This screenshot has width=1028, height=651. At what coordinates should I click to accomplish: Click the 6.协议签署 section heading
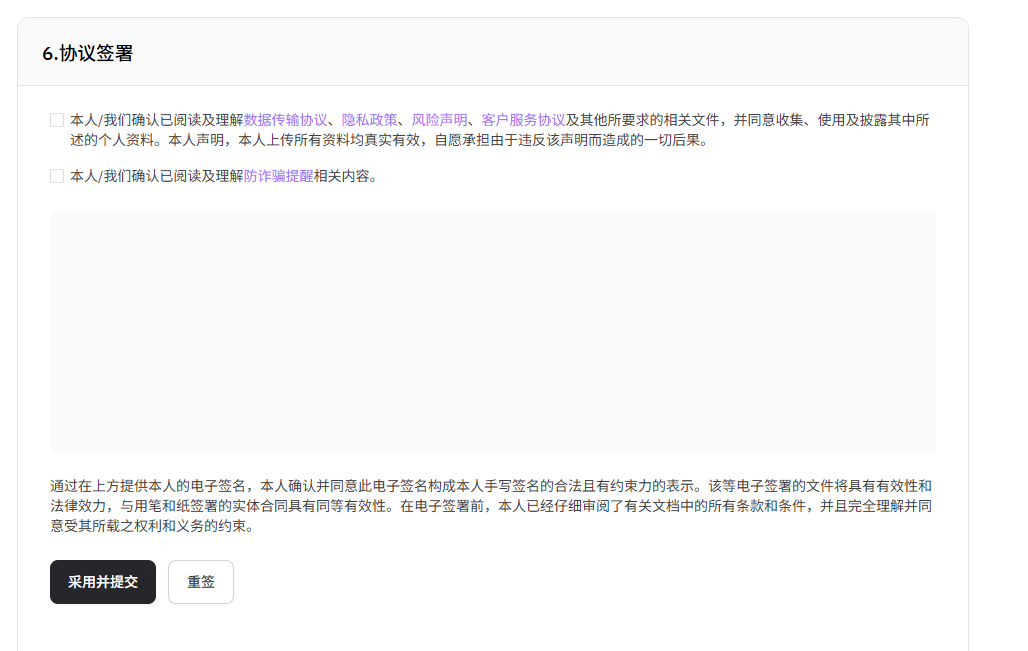click(x=88, y=54)
